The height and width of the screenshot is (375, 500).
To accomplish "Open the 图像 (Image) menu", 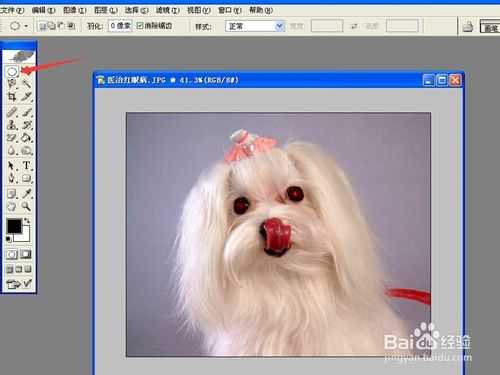I will pyautogui.click(x=75, y=10).
